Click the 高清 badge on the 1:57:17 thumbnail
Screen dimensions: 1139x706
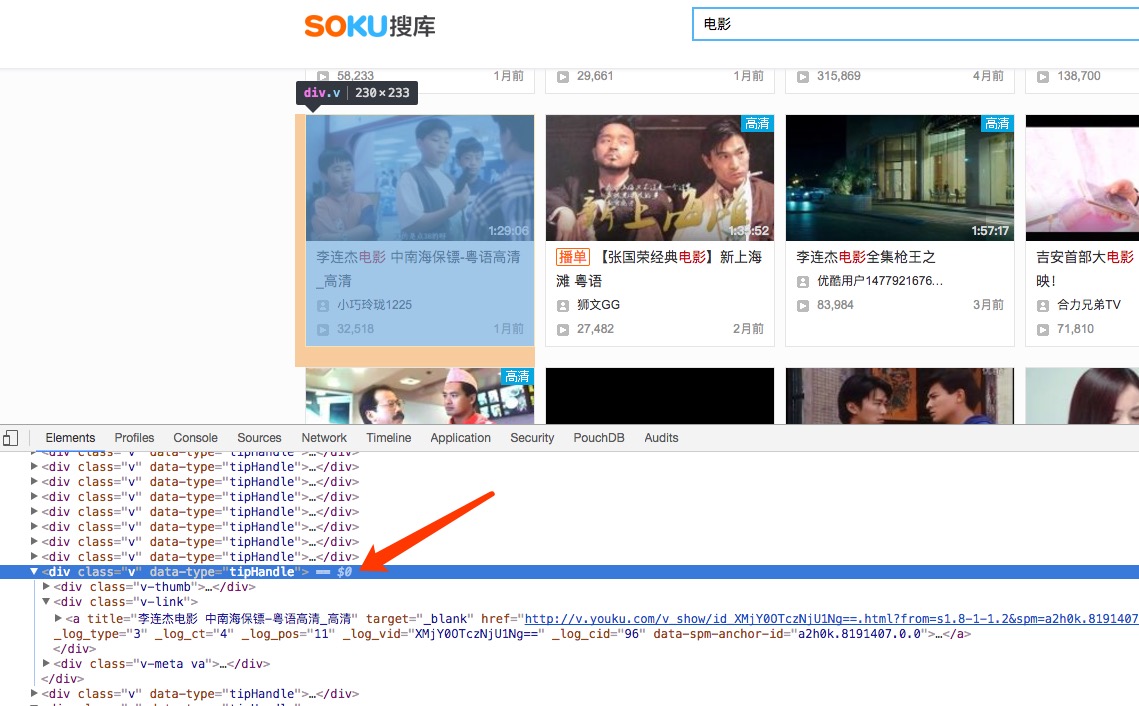997,123
